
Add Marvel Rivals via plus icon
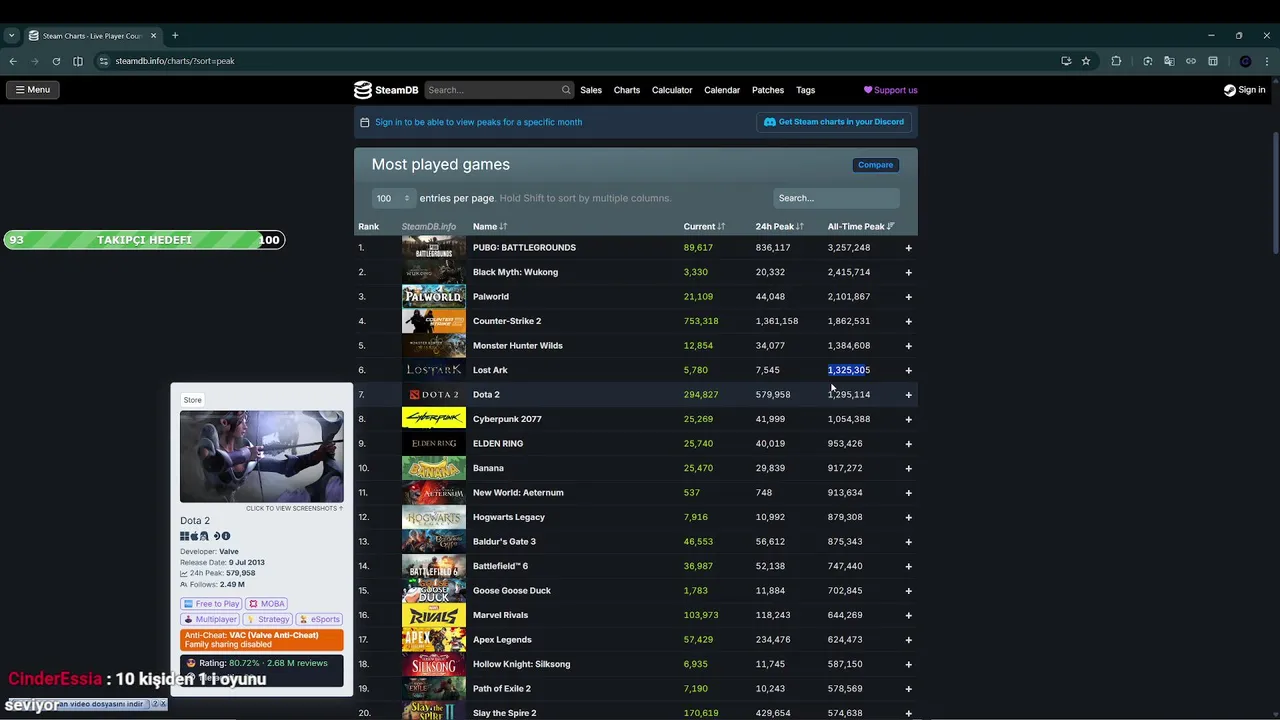pos(908,615)
